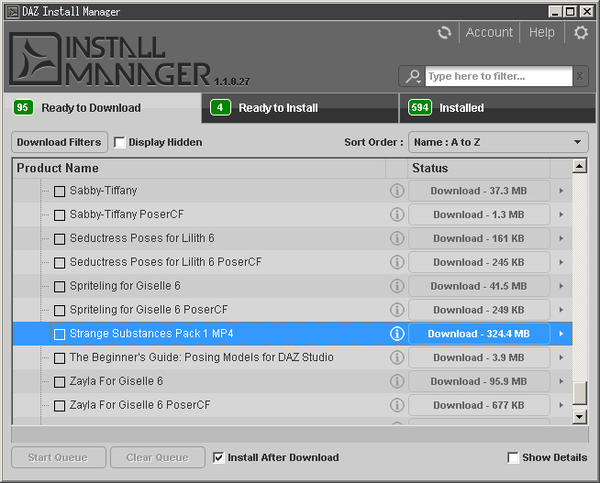Open the Help menu

(541, 33)
